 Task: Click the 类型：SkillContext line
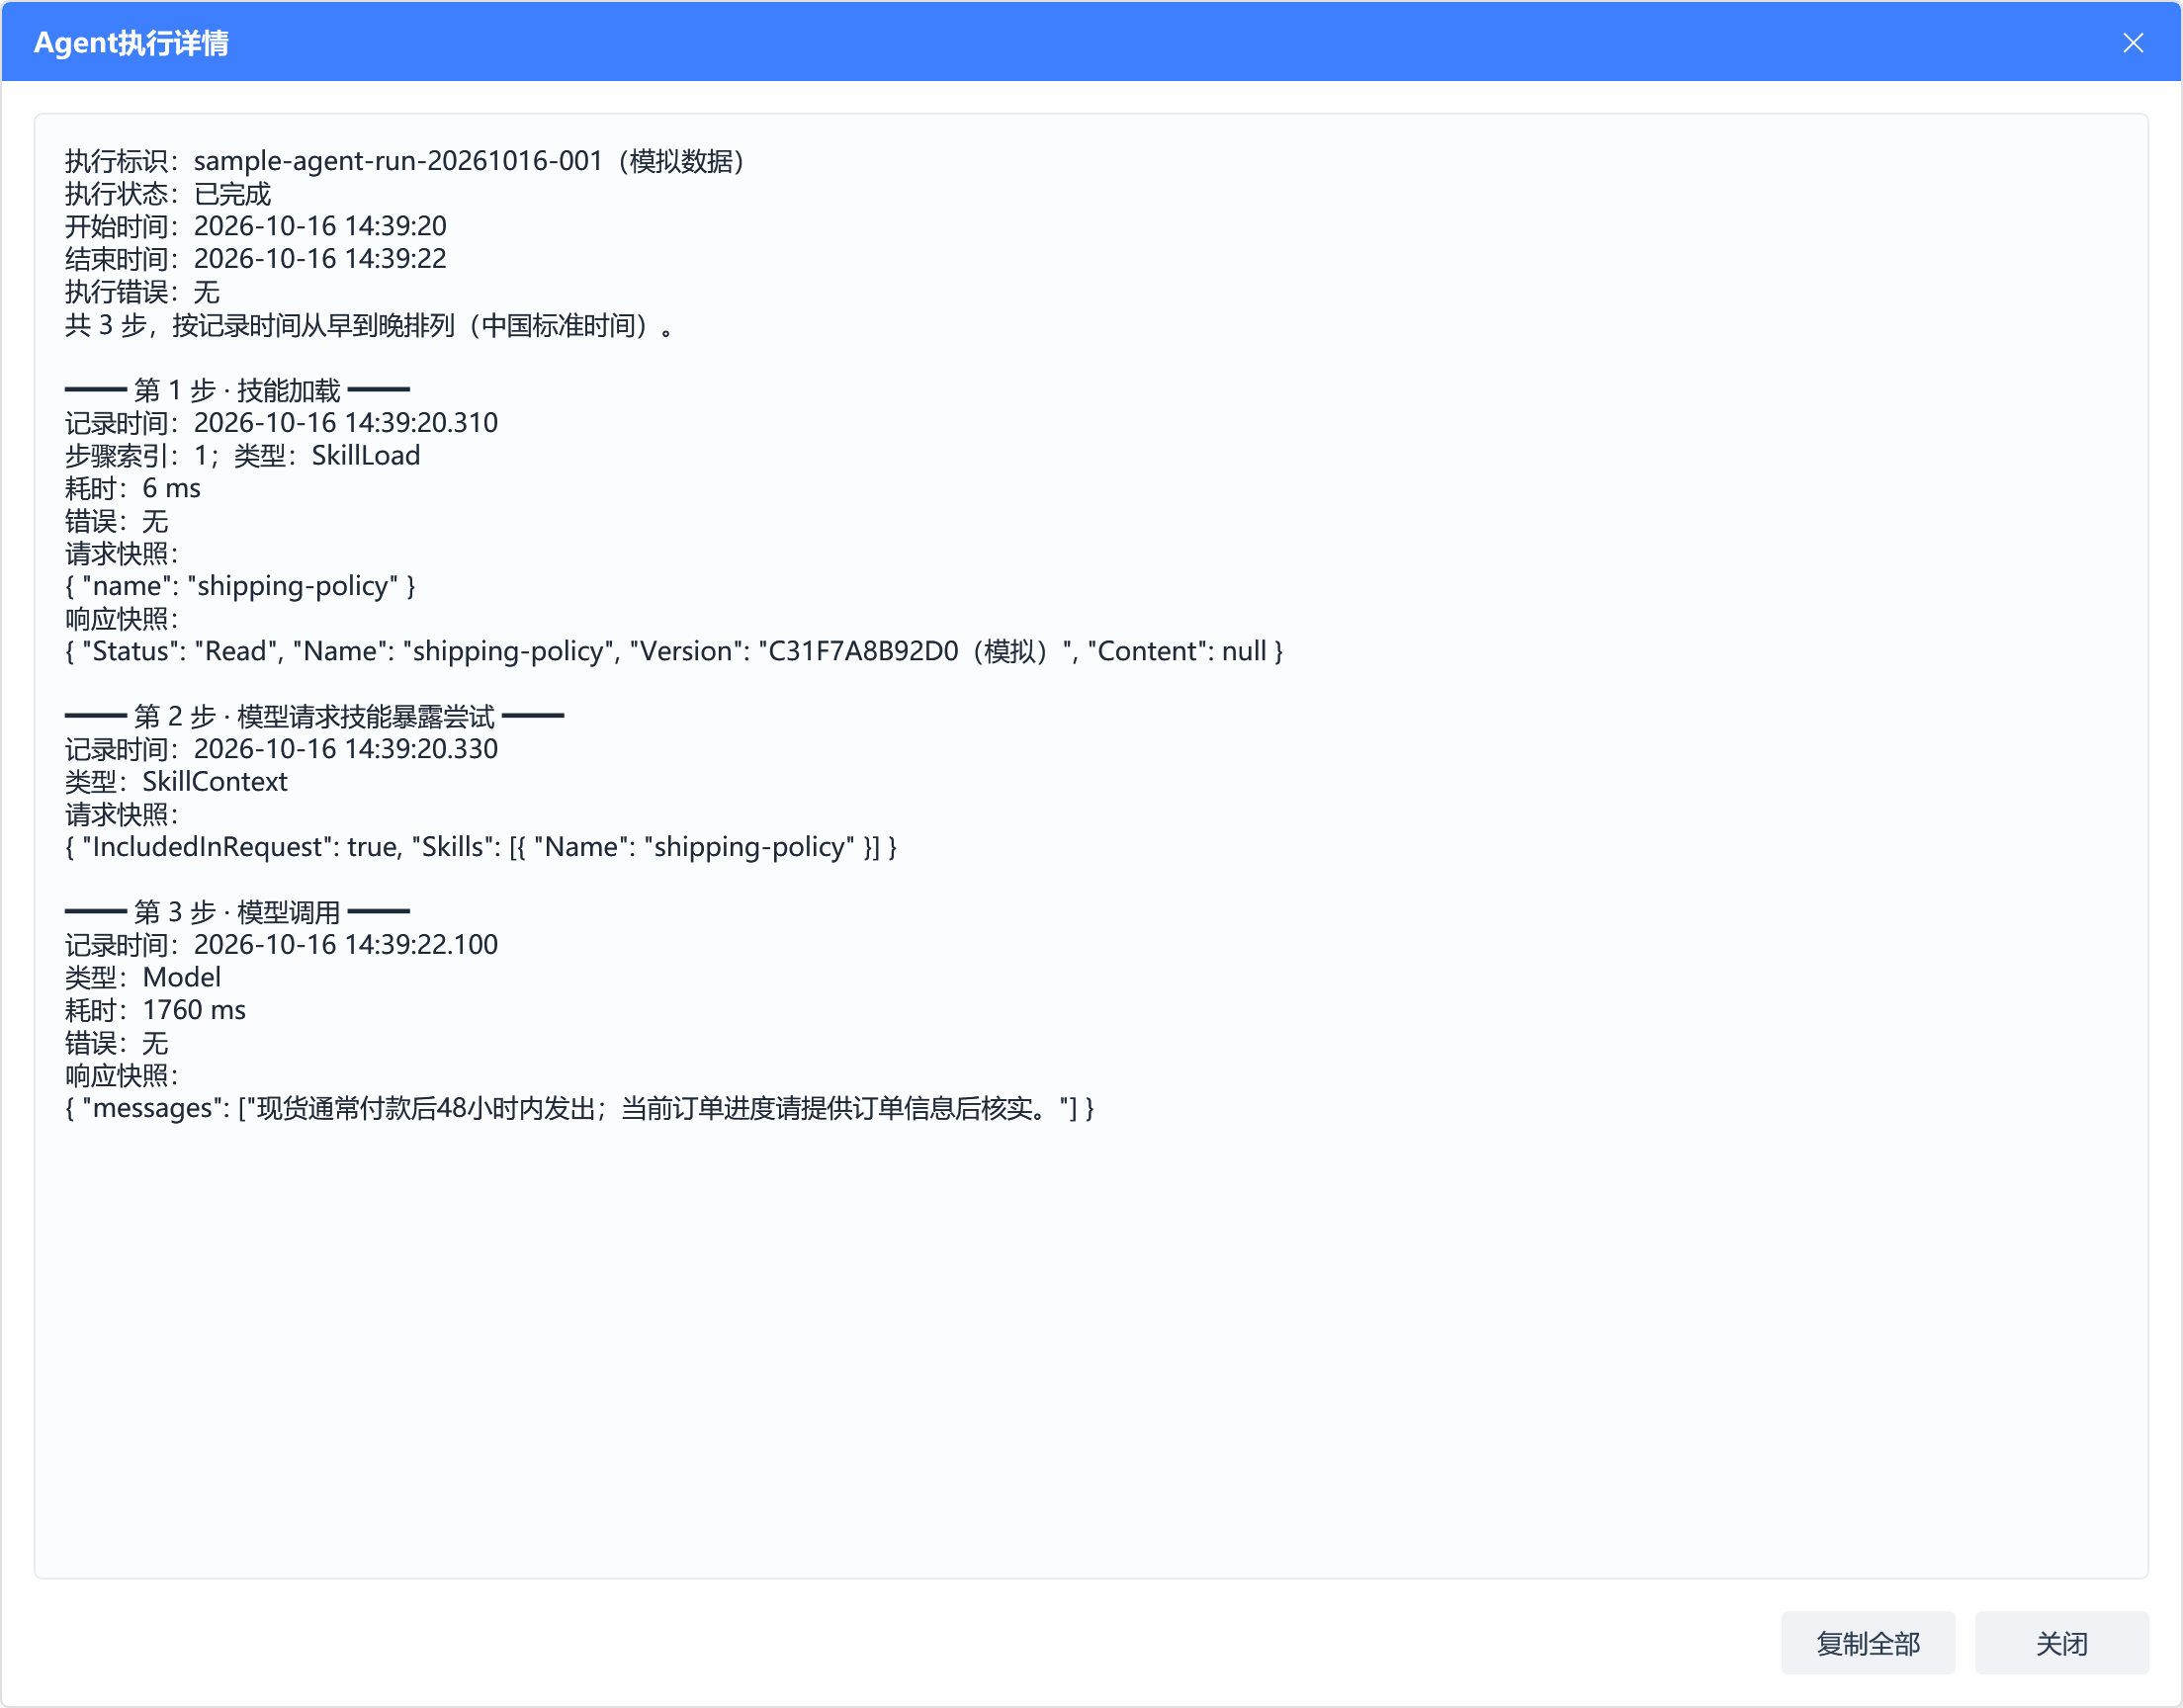pyautogui.click(x=176, y=782)
